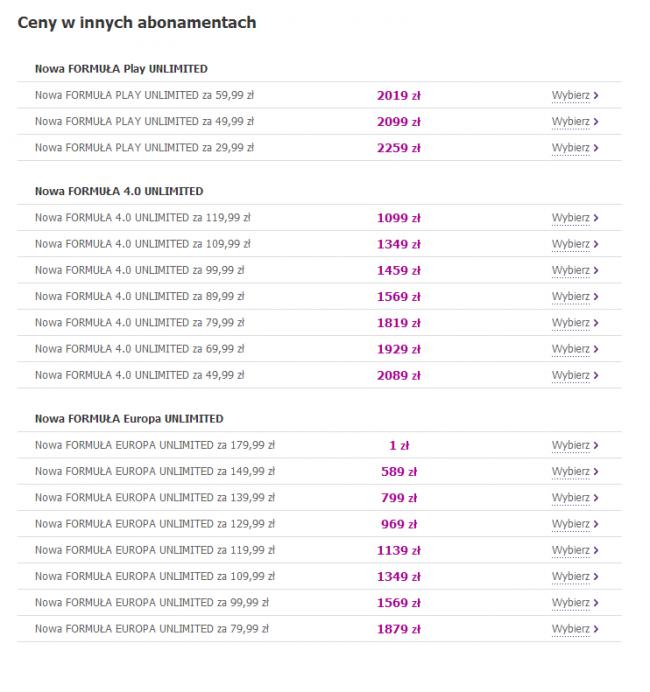Click the 2019 zł price
The image size is (650, 692).
399,96
